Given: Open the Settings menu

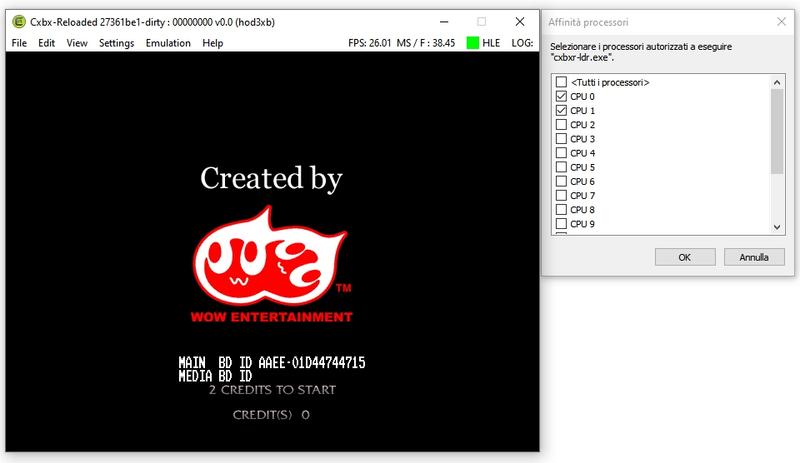Looking at the screenshot, I should 116,43.
